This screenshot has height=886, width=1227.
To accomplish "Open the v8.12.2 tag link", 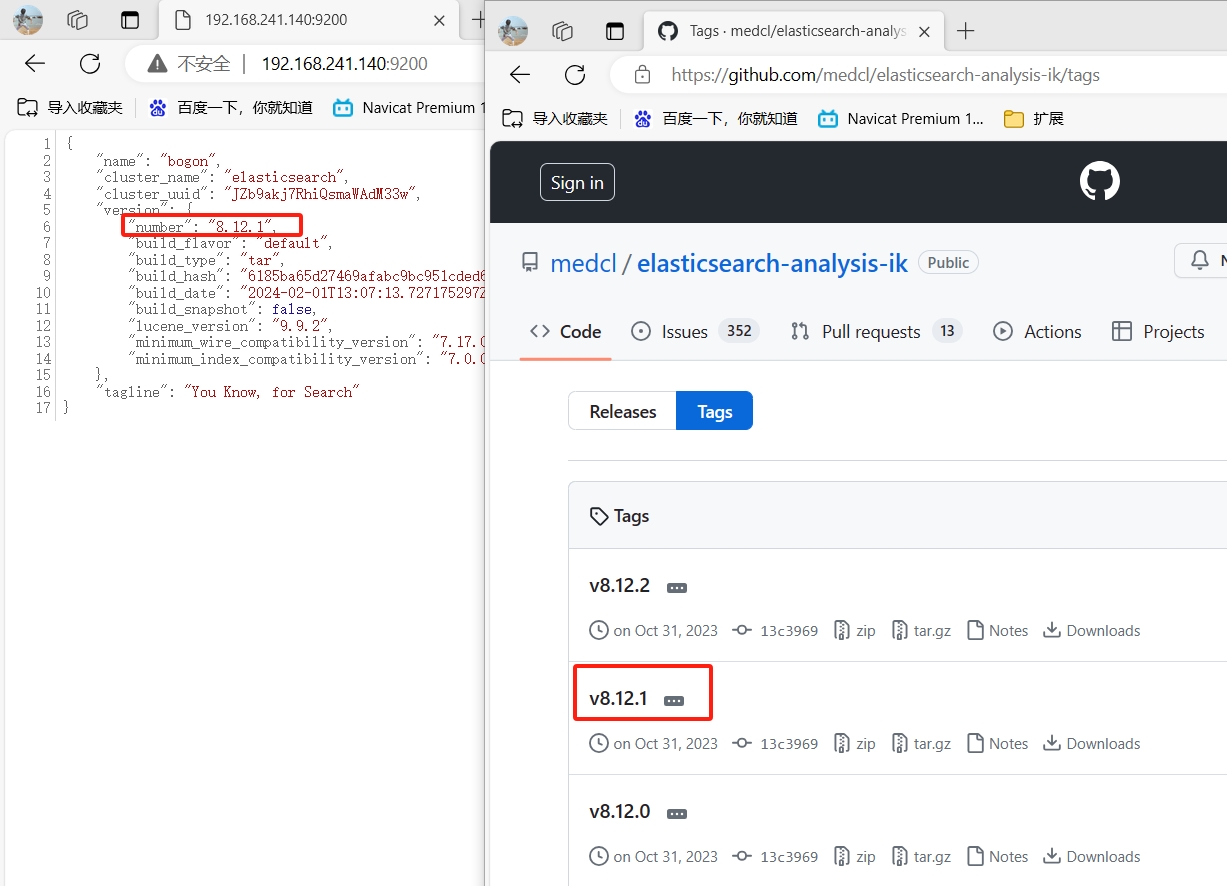I will [620, 586].
